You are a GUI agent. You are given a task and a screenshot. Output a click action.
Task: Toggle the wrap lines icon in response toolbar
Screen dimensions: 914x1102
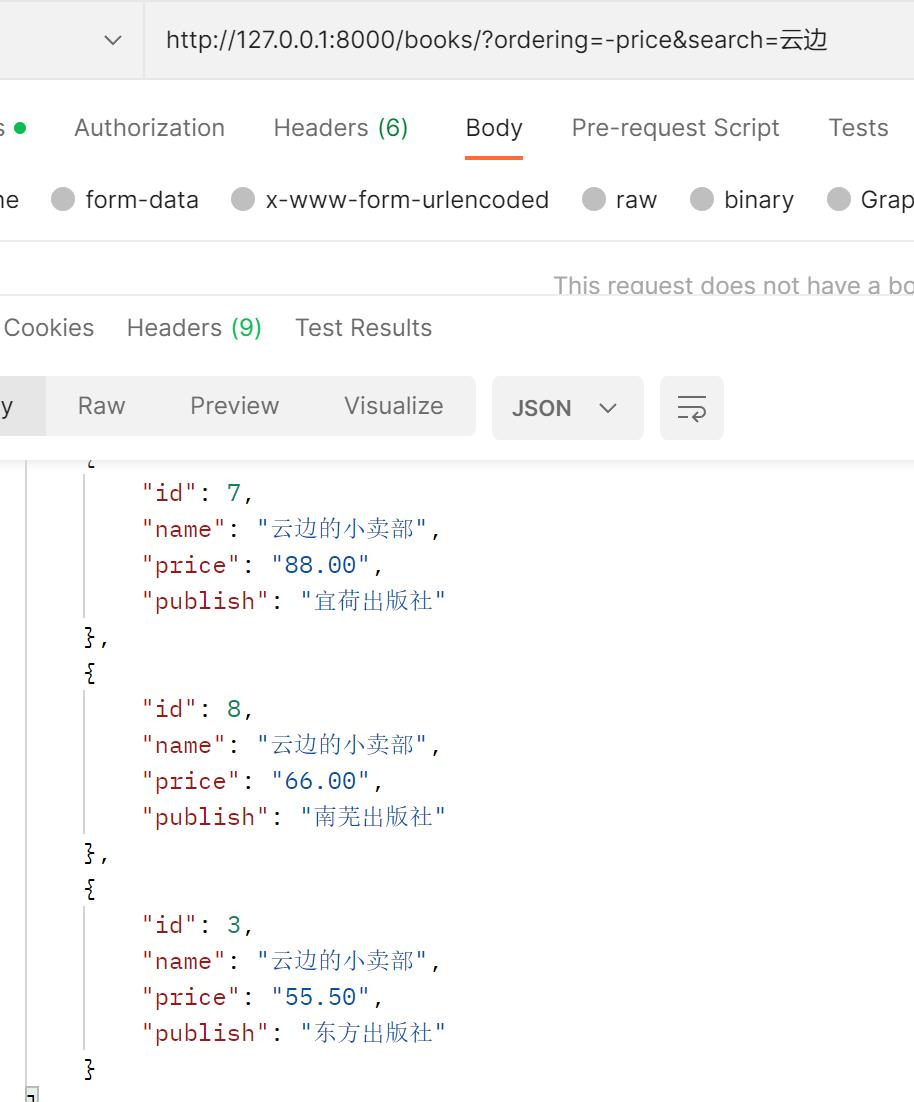click(x=691, y=408)
